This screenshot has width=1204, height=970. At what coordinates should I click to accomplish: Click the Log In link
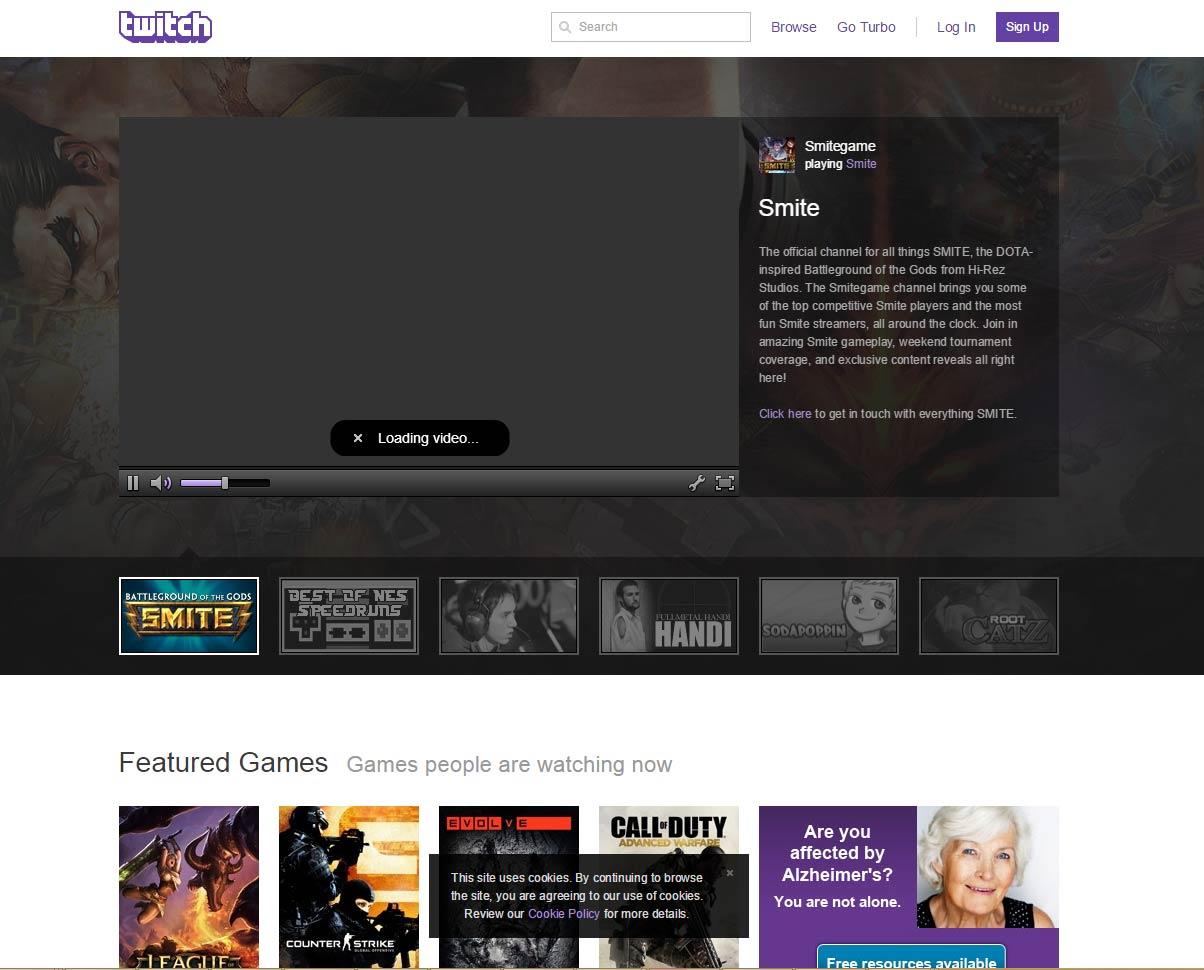tap(956, 27)
